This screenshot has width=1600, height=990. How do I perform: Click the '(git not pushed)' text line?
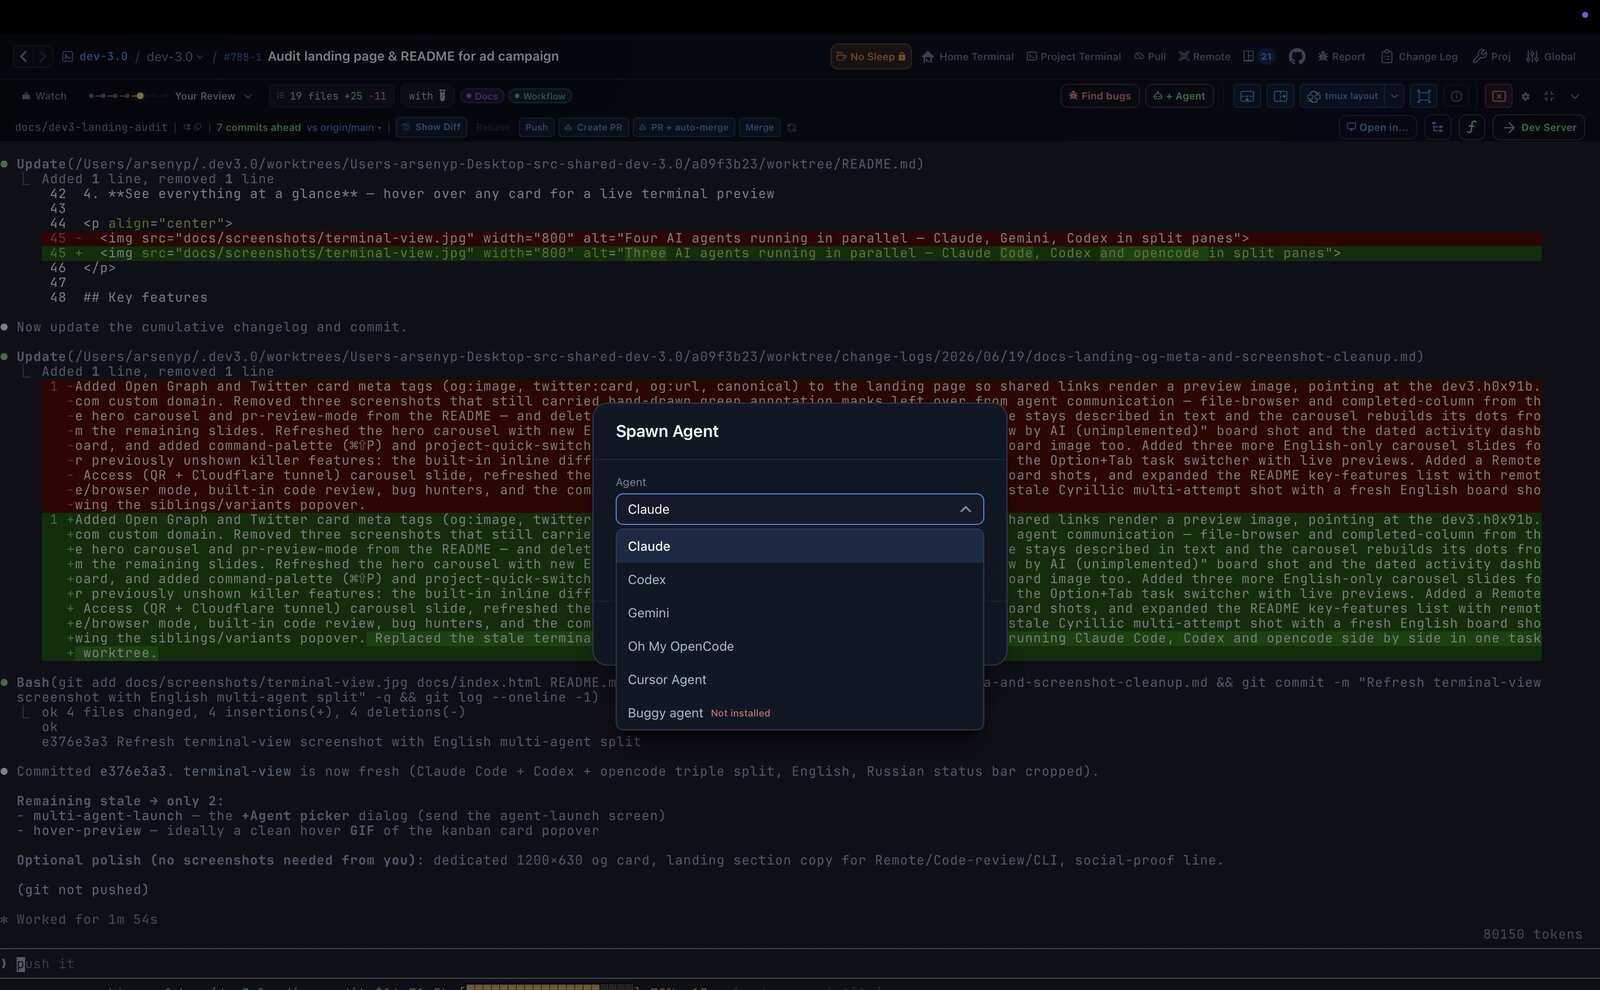pyautogui.click(x=83, y=890)
